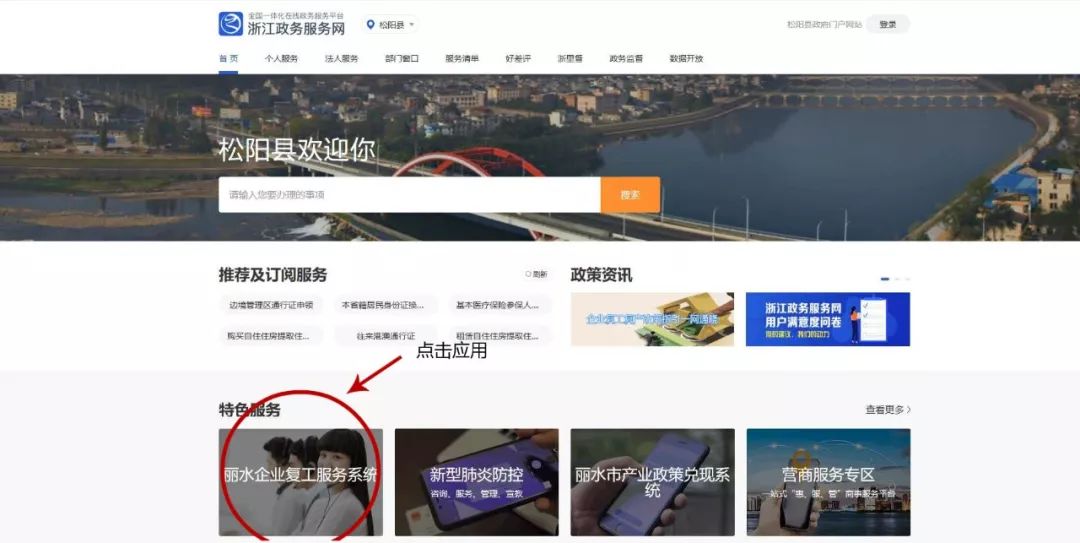Open the 政务监督 menu item
The image size is (1080, 543).
click(x=626, y=59)
